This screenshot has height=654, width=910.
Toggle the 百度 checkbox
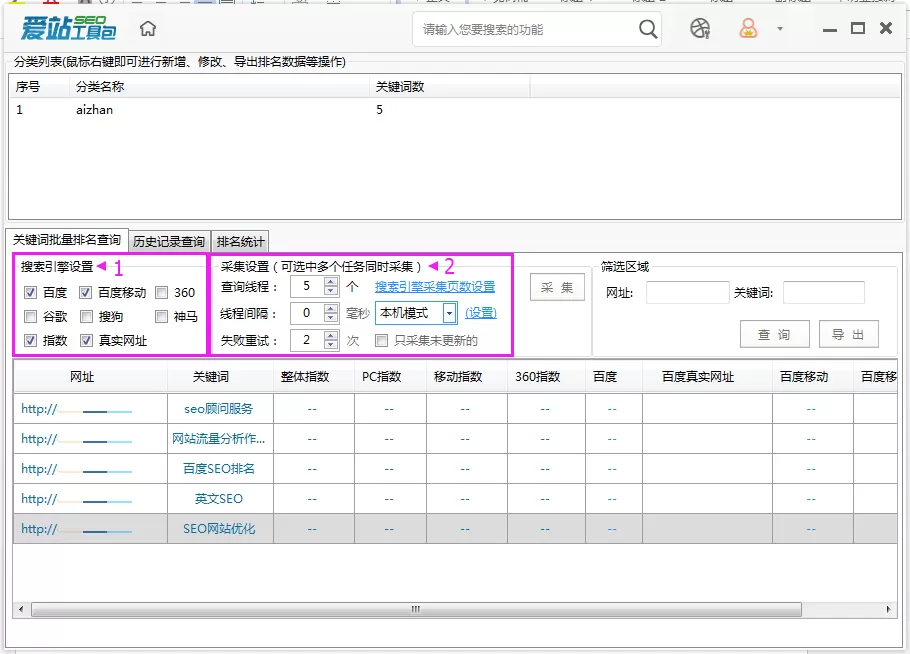31,292
